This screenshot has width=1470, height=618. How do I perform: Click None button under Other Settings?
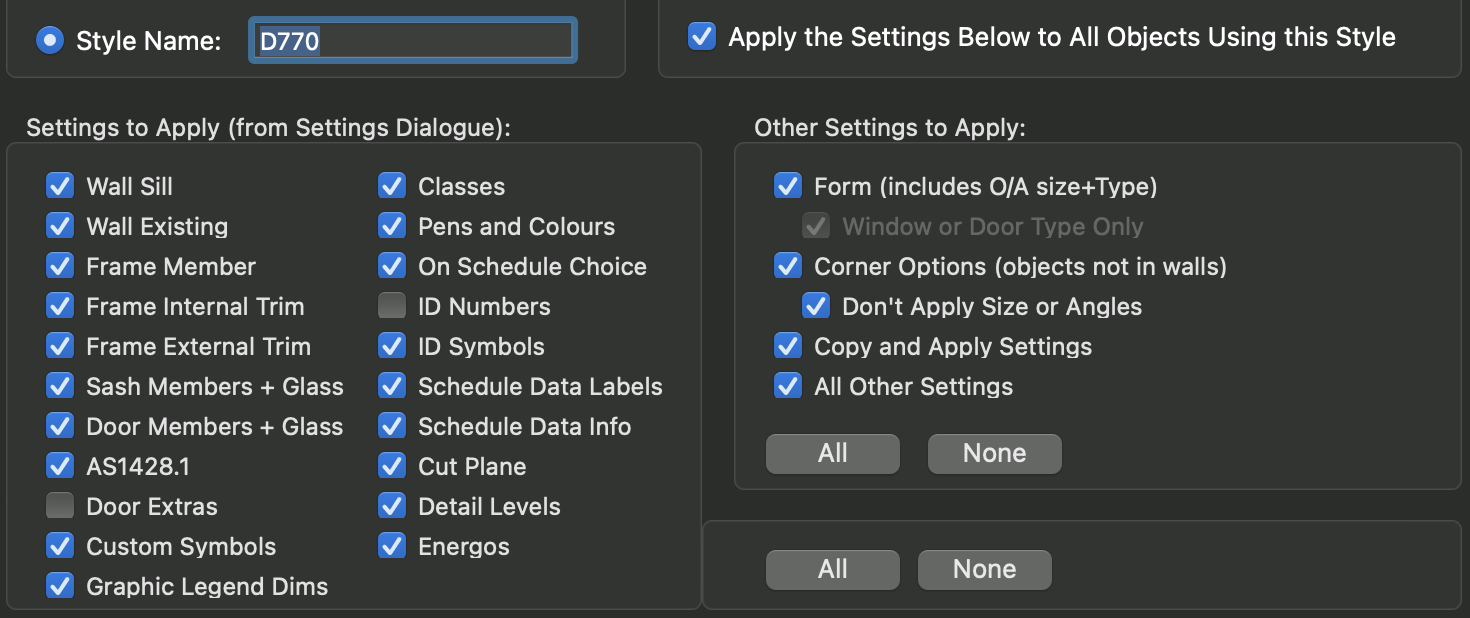[994, 454]
